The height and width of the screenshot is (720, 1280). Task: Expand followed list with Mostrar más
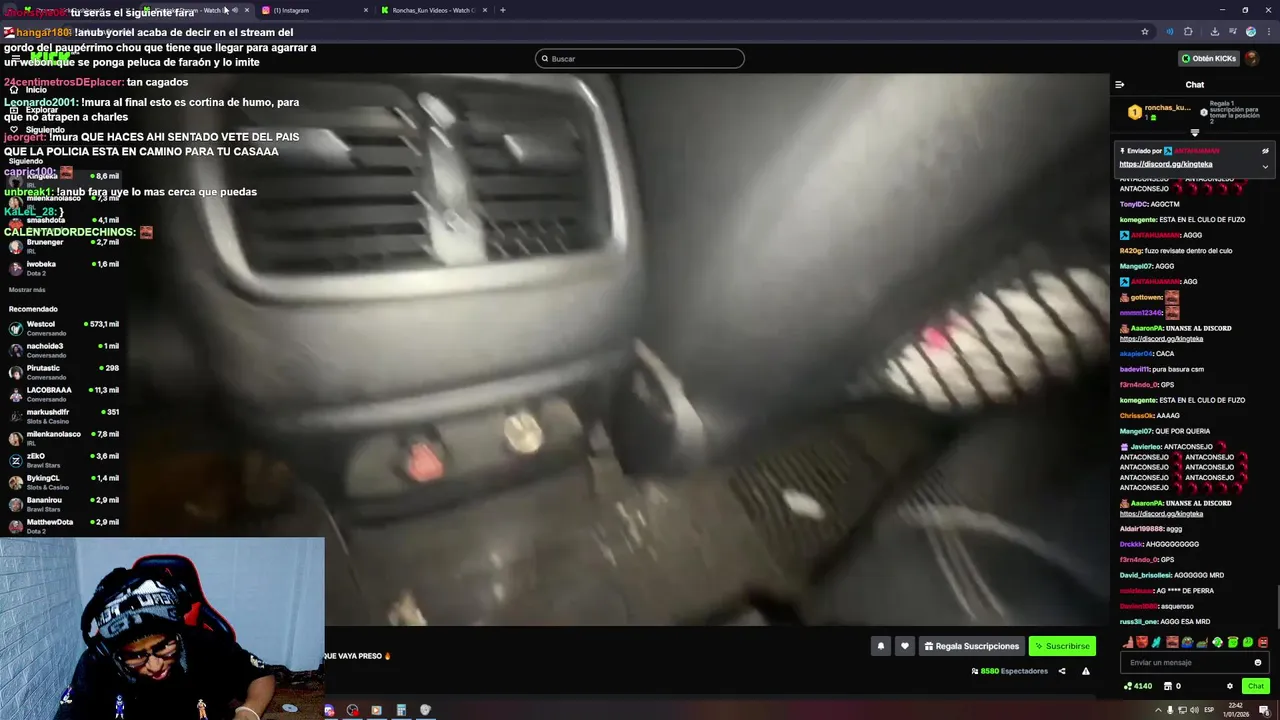[x=27, y=290]
